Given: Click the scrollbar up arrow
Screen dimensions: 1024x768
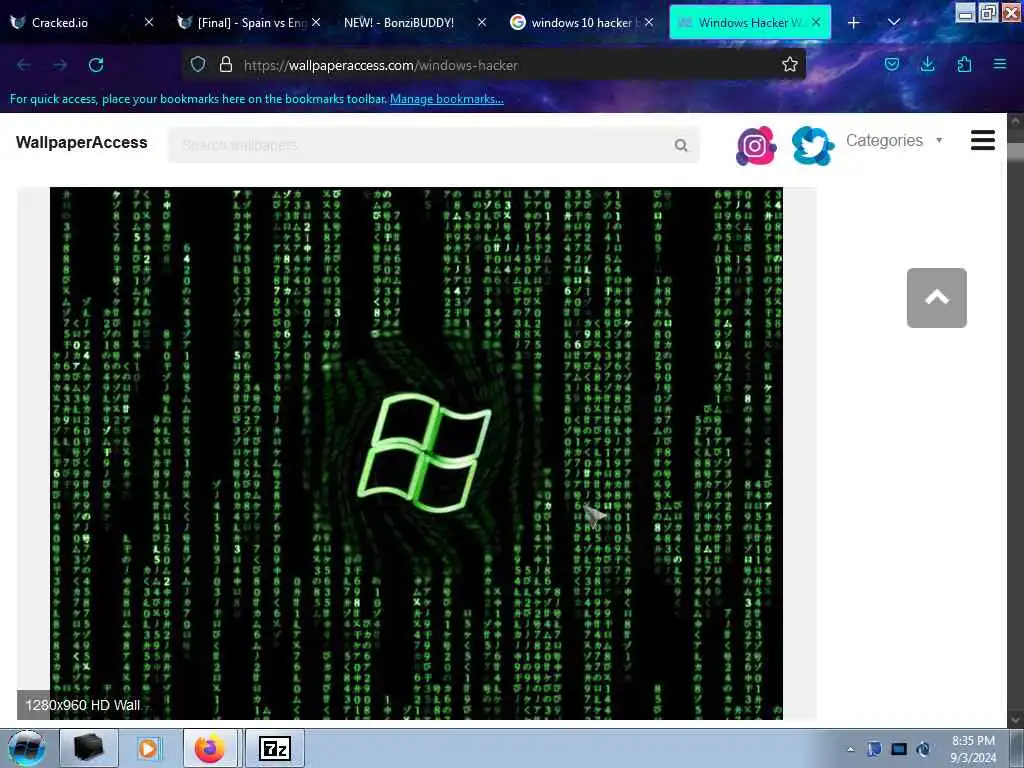Looking at the screenshot, I should [1016, 121].
